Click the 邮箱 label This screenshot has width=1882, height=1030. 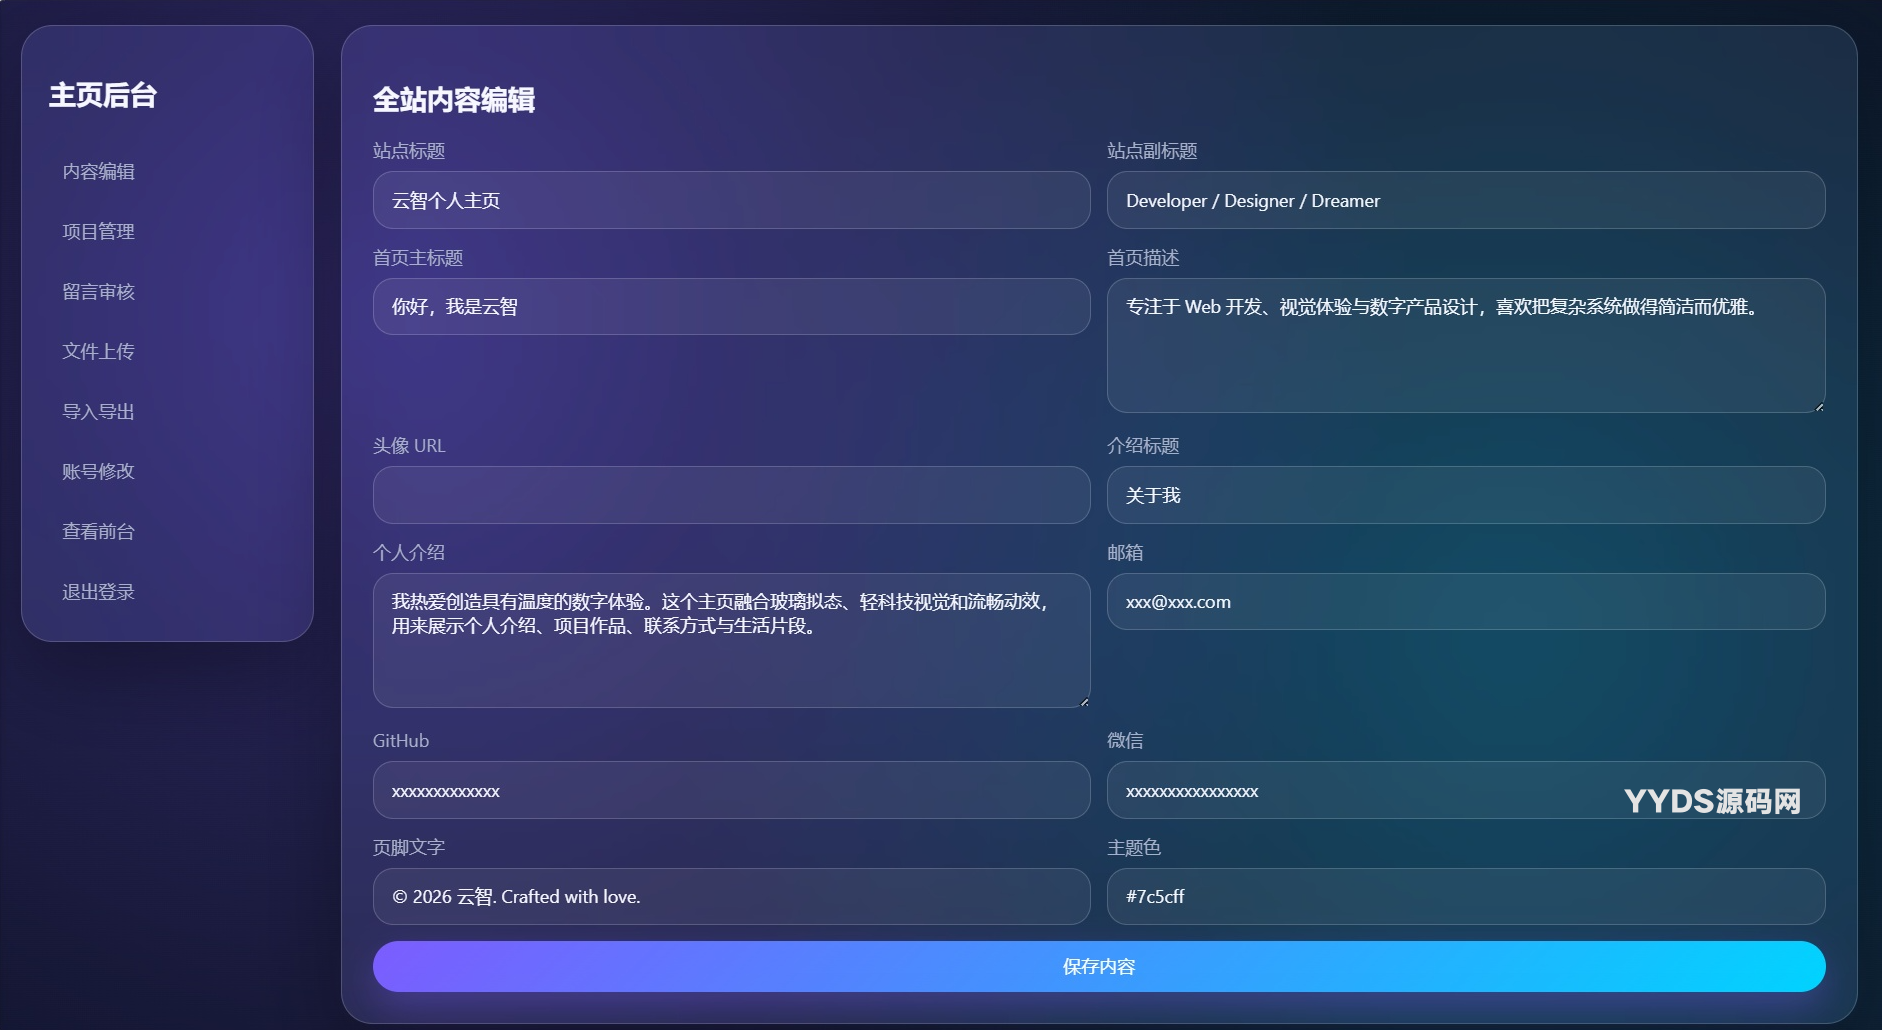pyautogui.click(x=1125, y=553)
